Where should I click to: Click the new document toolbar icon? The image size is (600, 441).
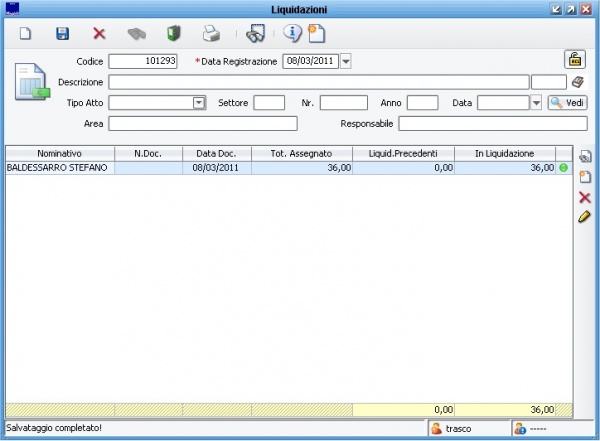27,34
